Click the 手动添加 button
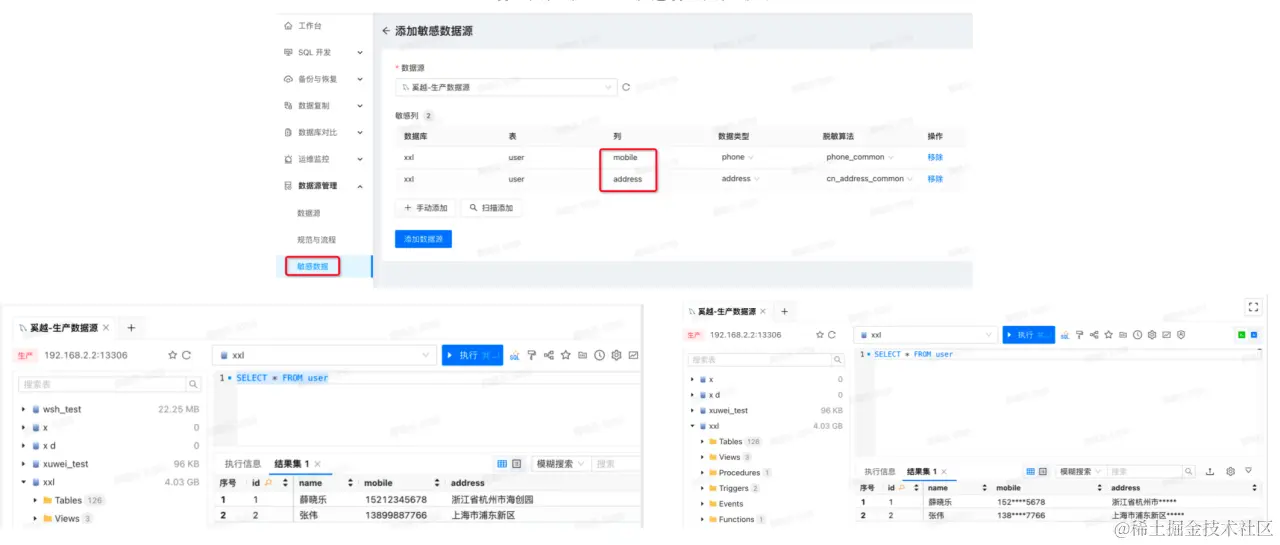Screen dimensions: 1280x545 point(425,208)
